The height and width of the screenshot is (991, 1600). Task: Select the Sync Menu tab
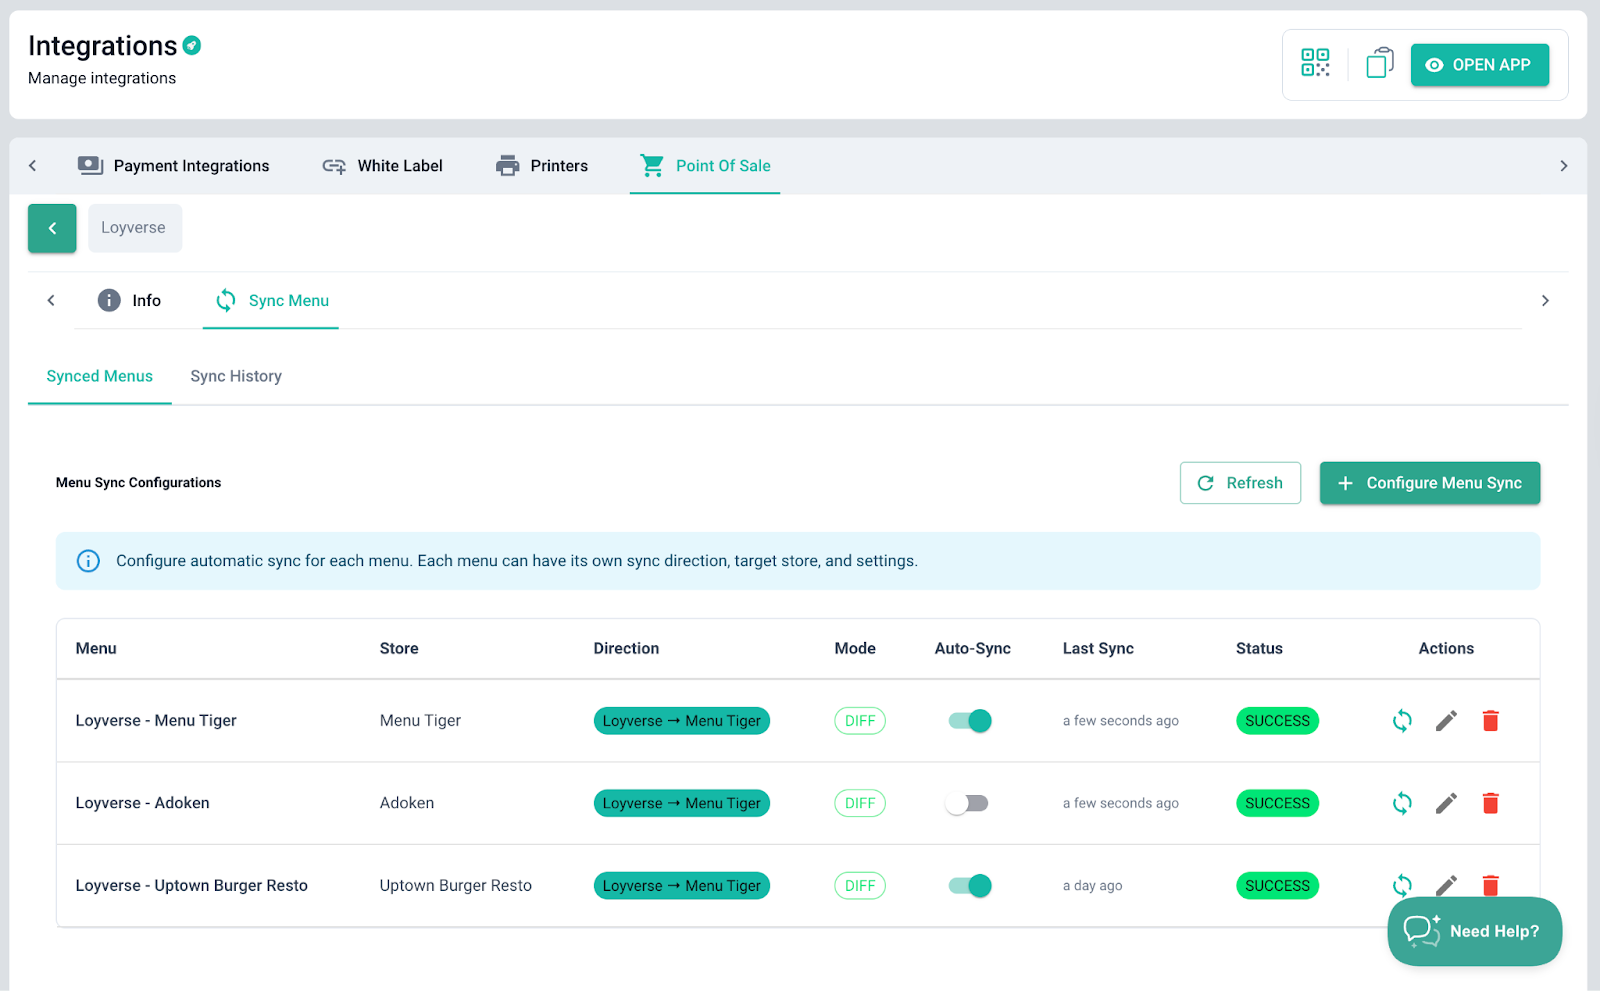point(271,300)
